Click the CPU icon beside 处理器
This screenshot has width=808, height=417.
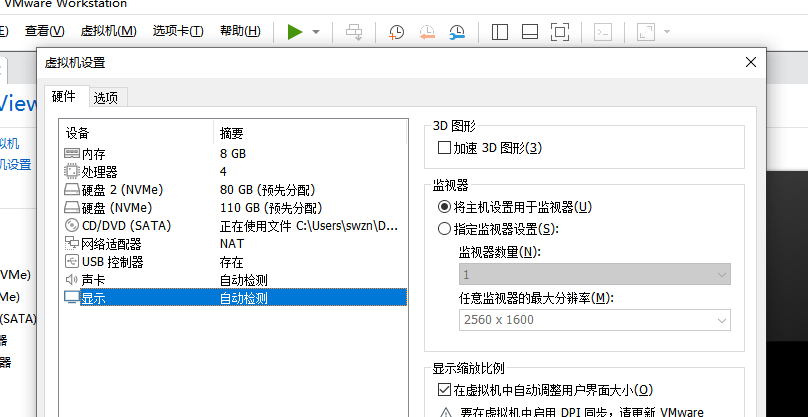click(x=72, y=171)
